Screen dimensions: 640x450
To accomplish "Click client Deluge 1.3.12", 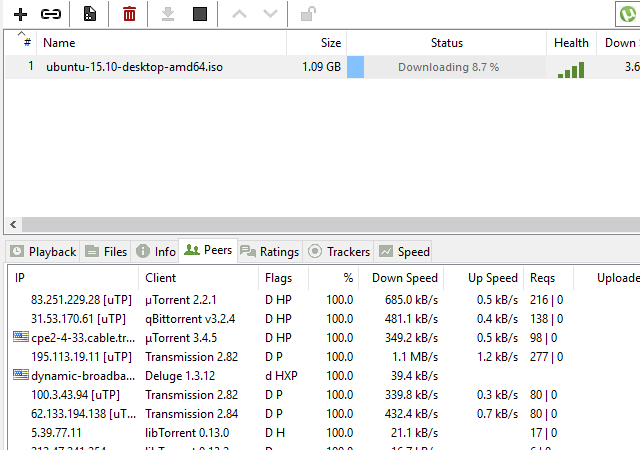I will point(180,376).
